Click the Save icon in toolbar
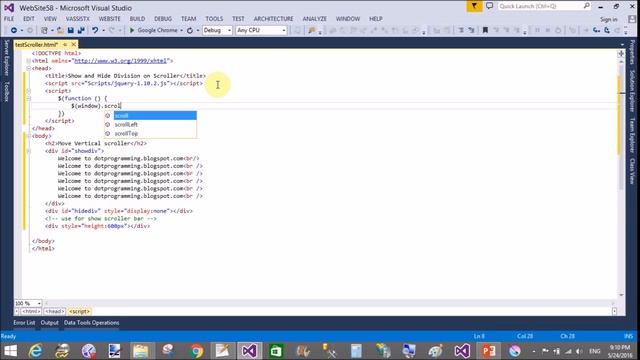Viewport: 640px width, 360px height. click(71, 30)
